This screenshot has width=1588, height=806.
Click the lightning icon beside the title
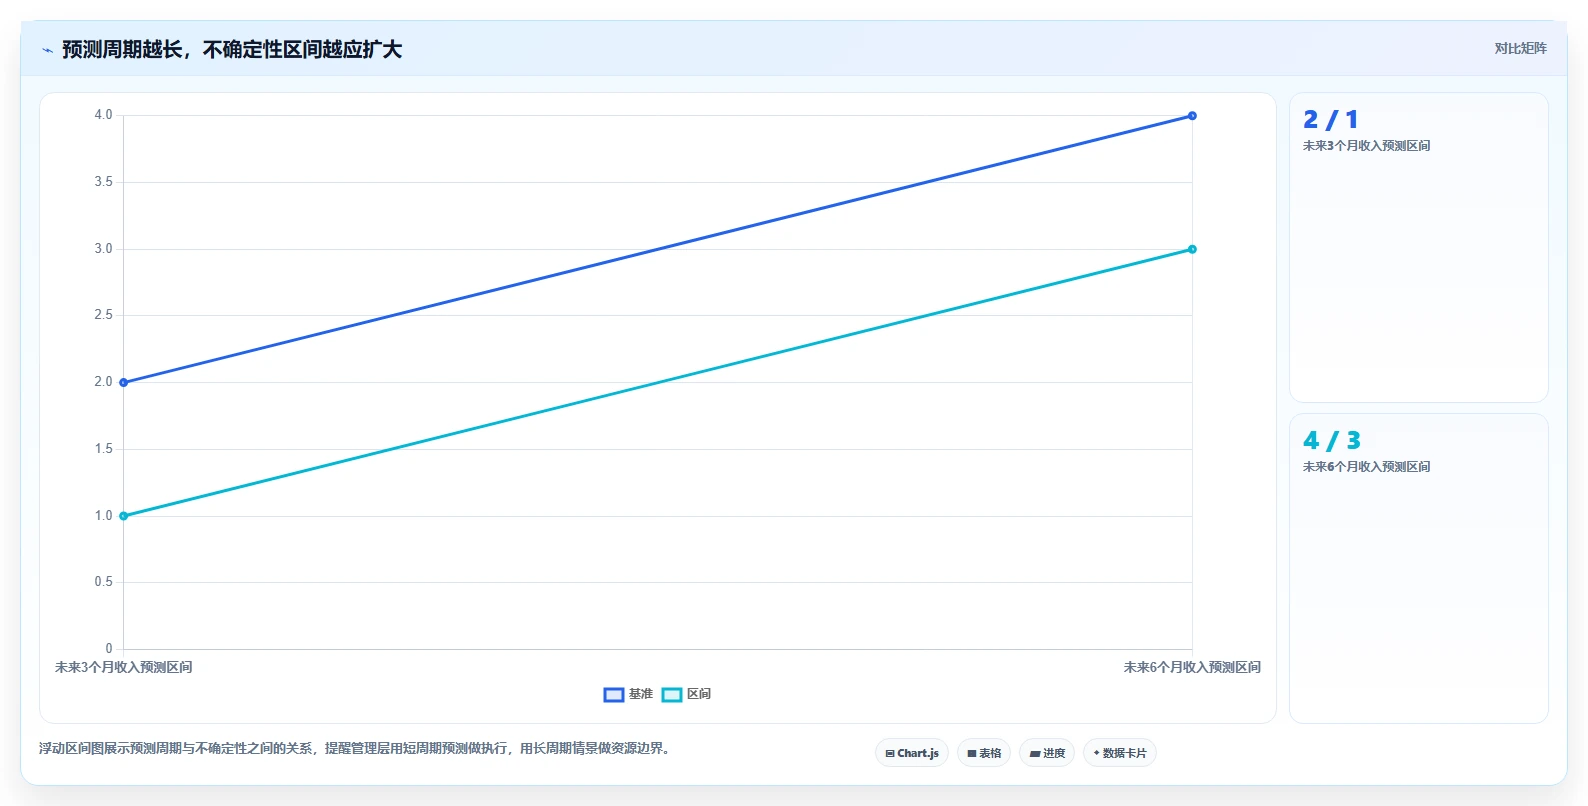coord(47,50)
